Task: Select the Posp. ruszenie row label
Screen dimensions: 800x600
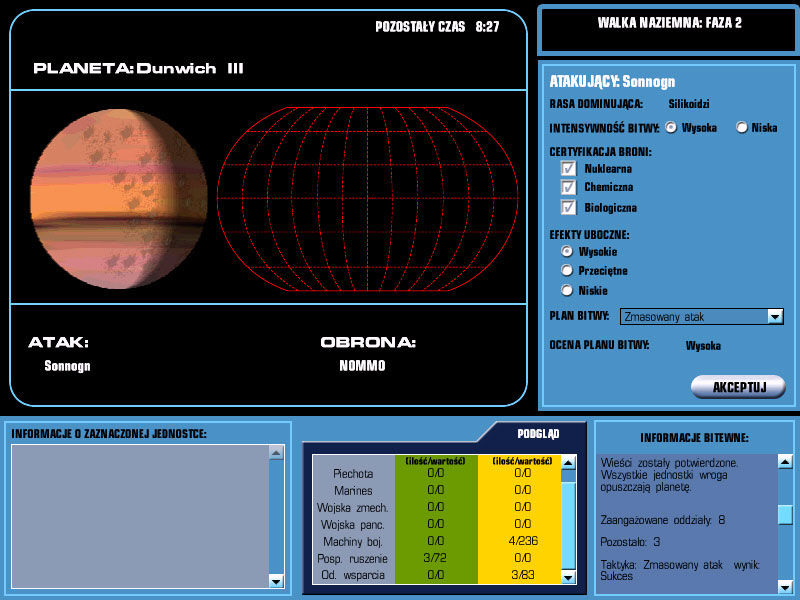Action: click(353, 559)
